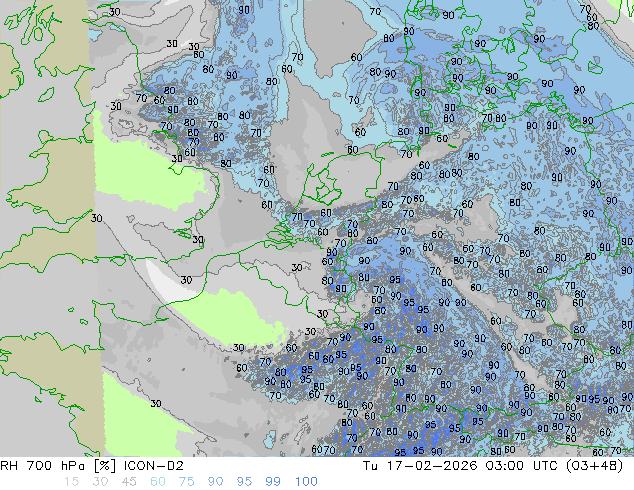Click the date "Tu 17-02-2026"

419,466
